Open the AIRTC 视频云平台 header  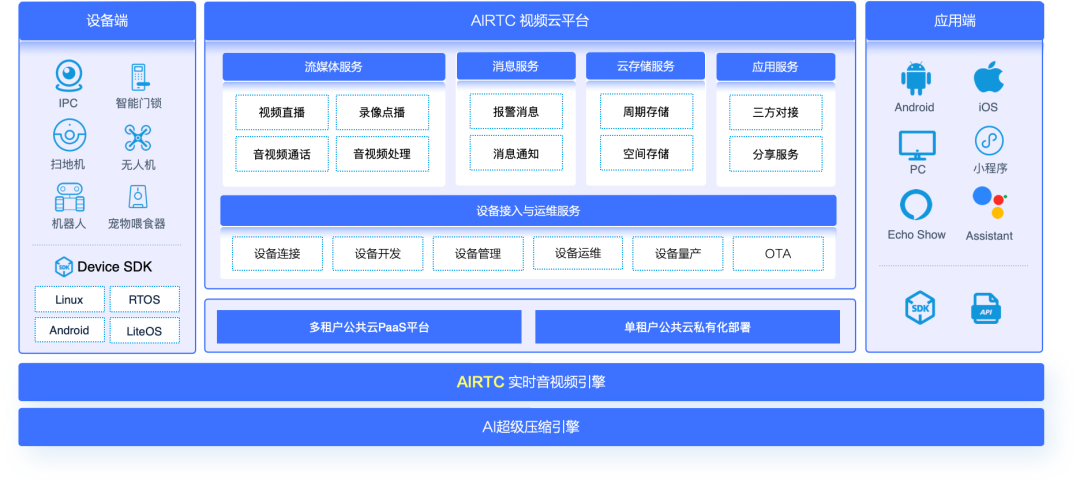[530, 21]
